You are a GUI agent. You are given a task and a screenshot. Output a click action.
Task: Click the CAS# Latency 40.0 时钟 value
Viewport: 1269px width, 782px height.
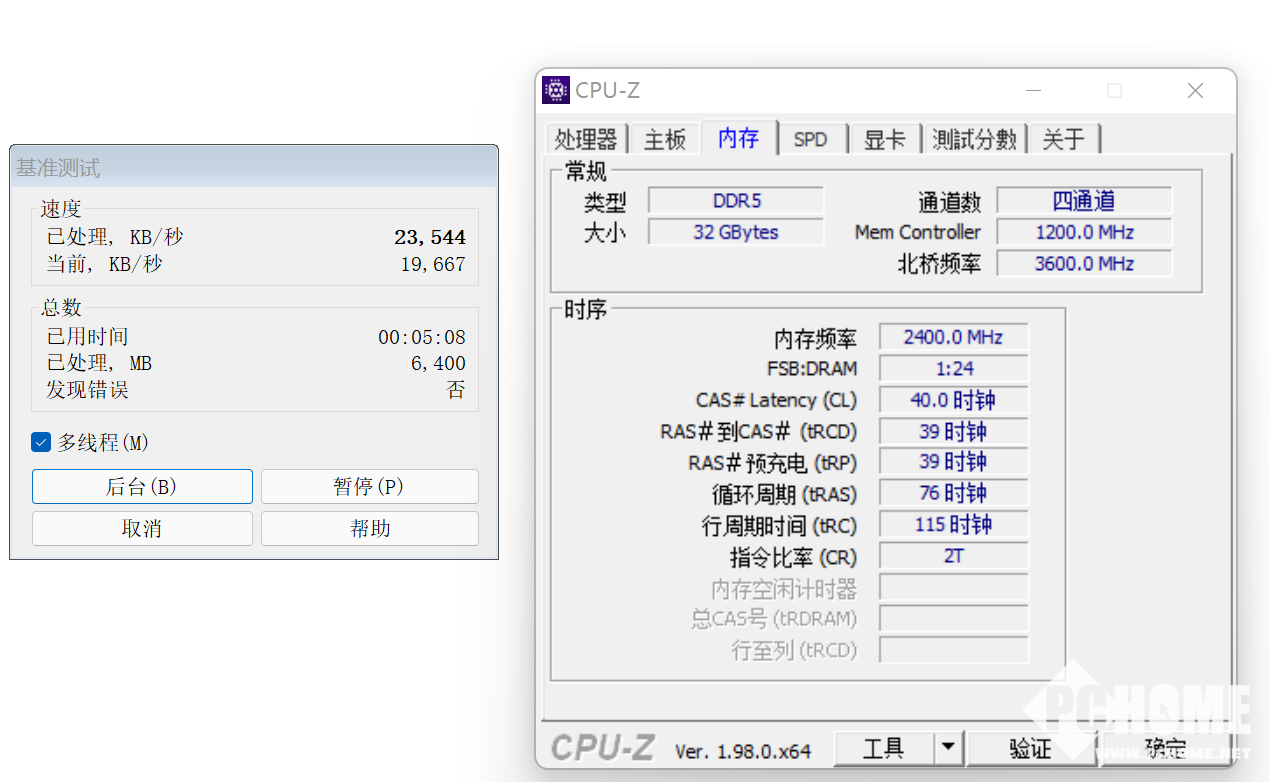click(x=954, y=400)
